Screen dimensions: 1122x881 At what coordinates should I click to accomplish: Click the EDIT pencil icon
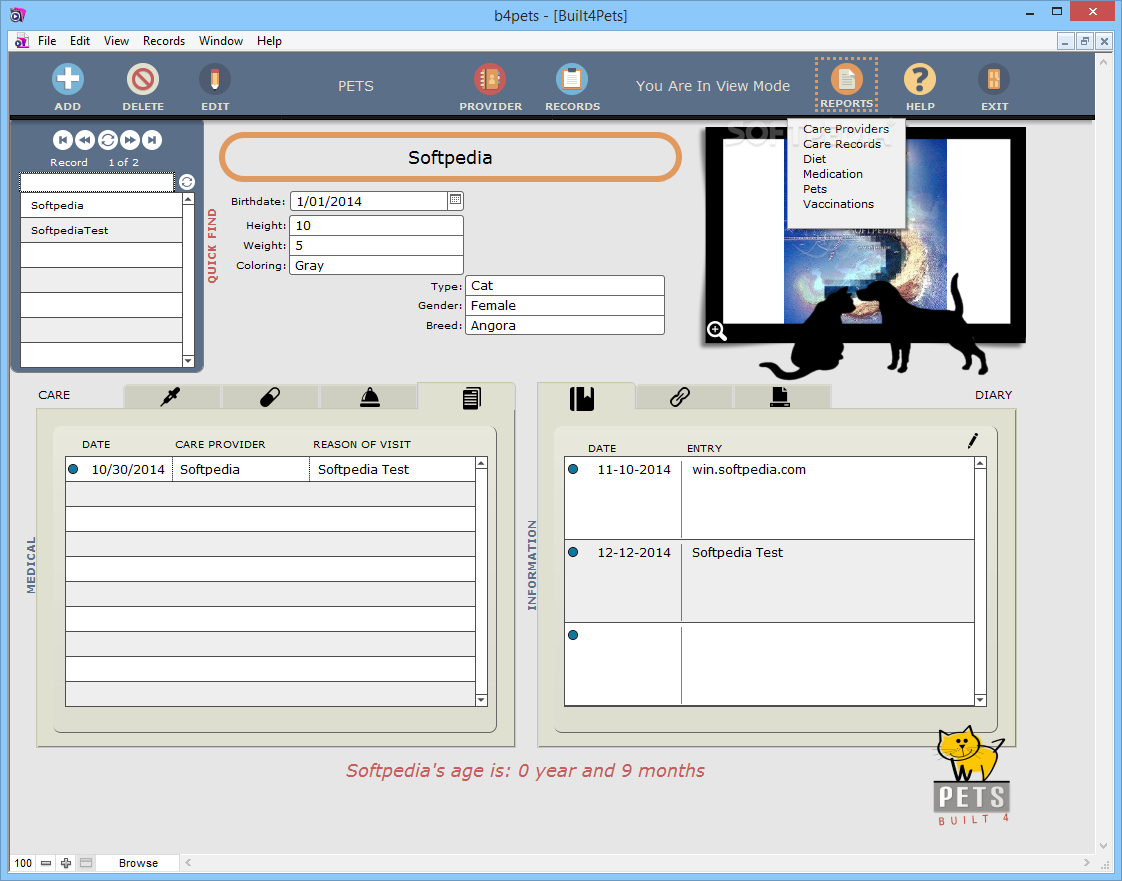215,79
